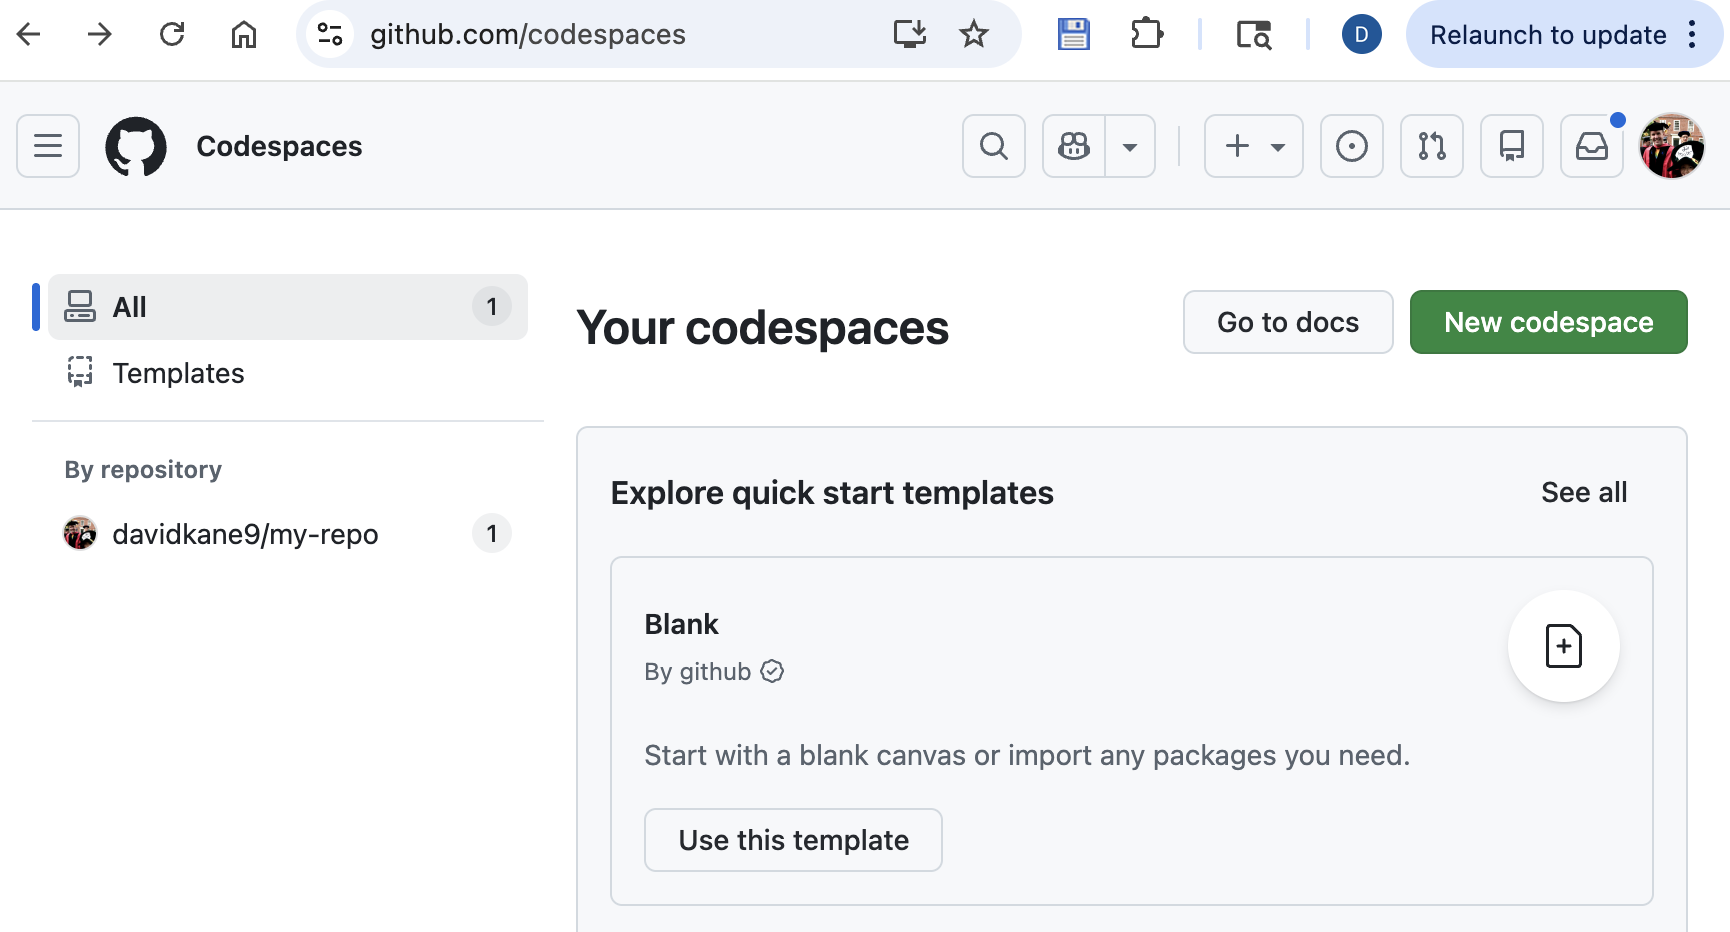Open the Issues icon in header
Viewport: 1730px width, 932px height.
[1351, 146]
